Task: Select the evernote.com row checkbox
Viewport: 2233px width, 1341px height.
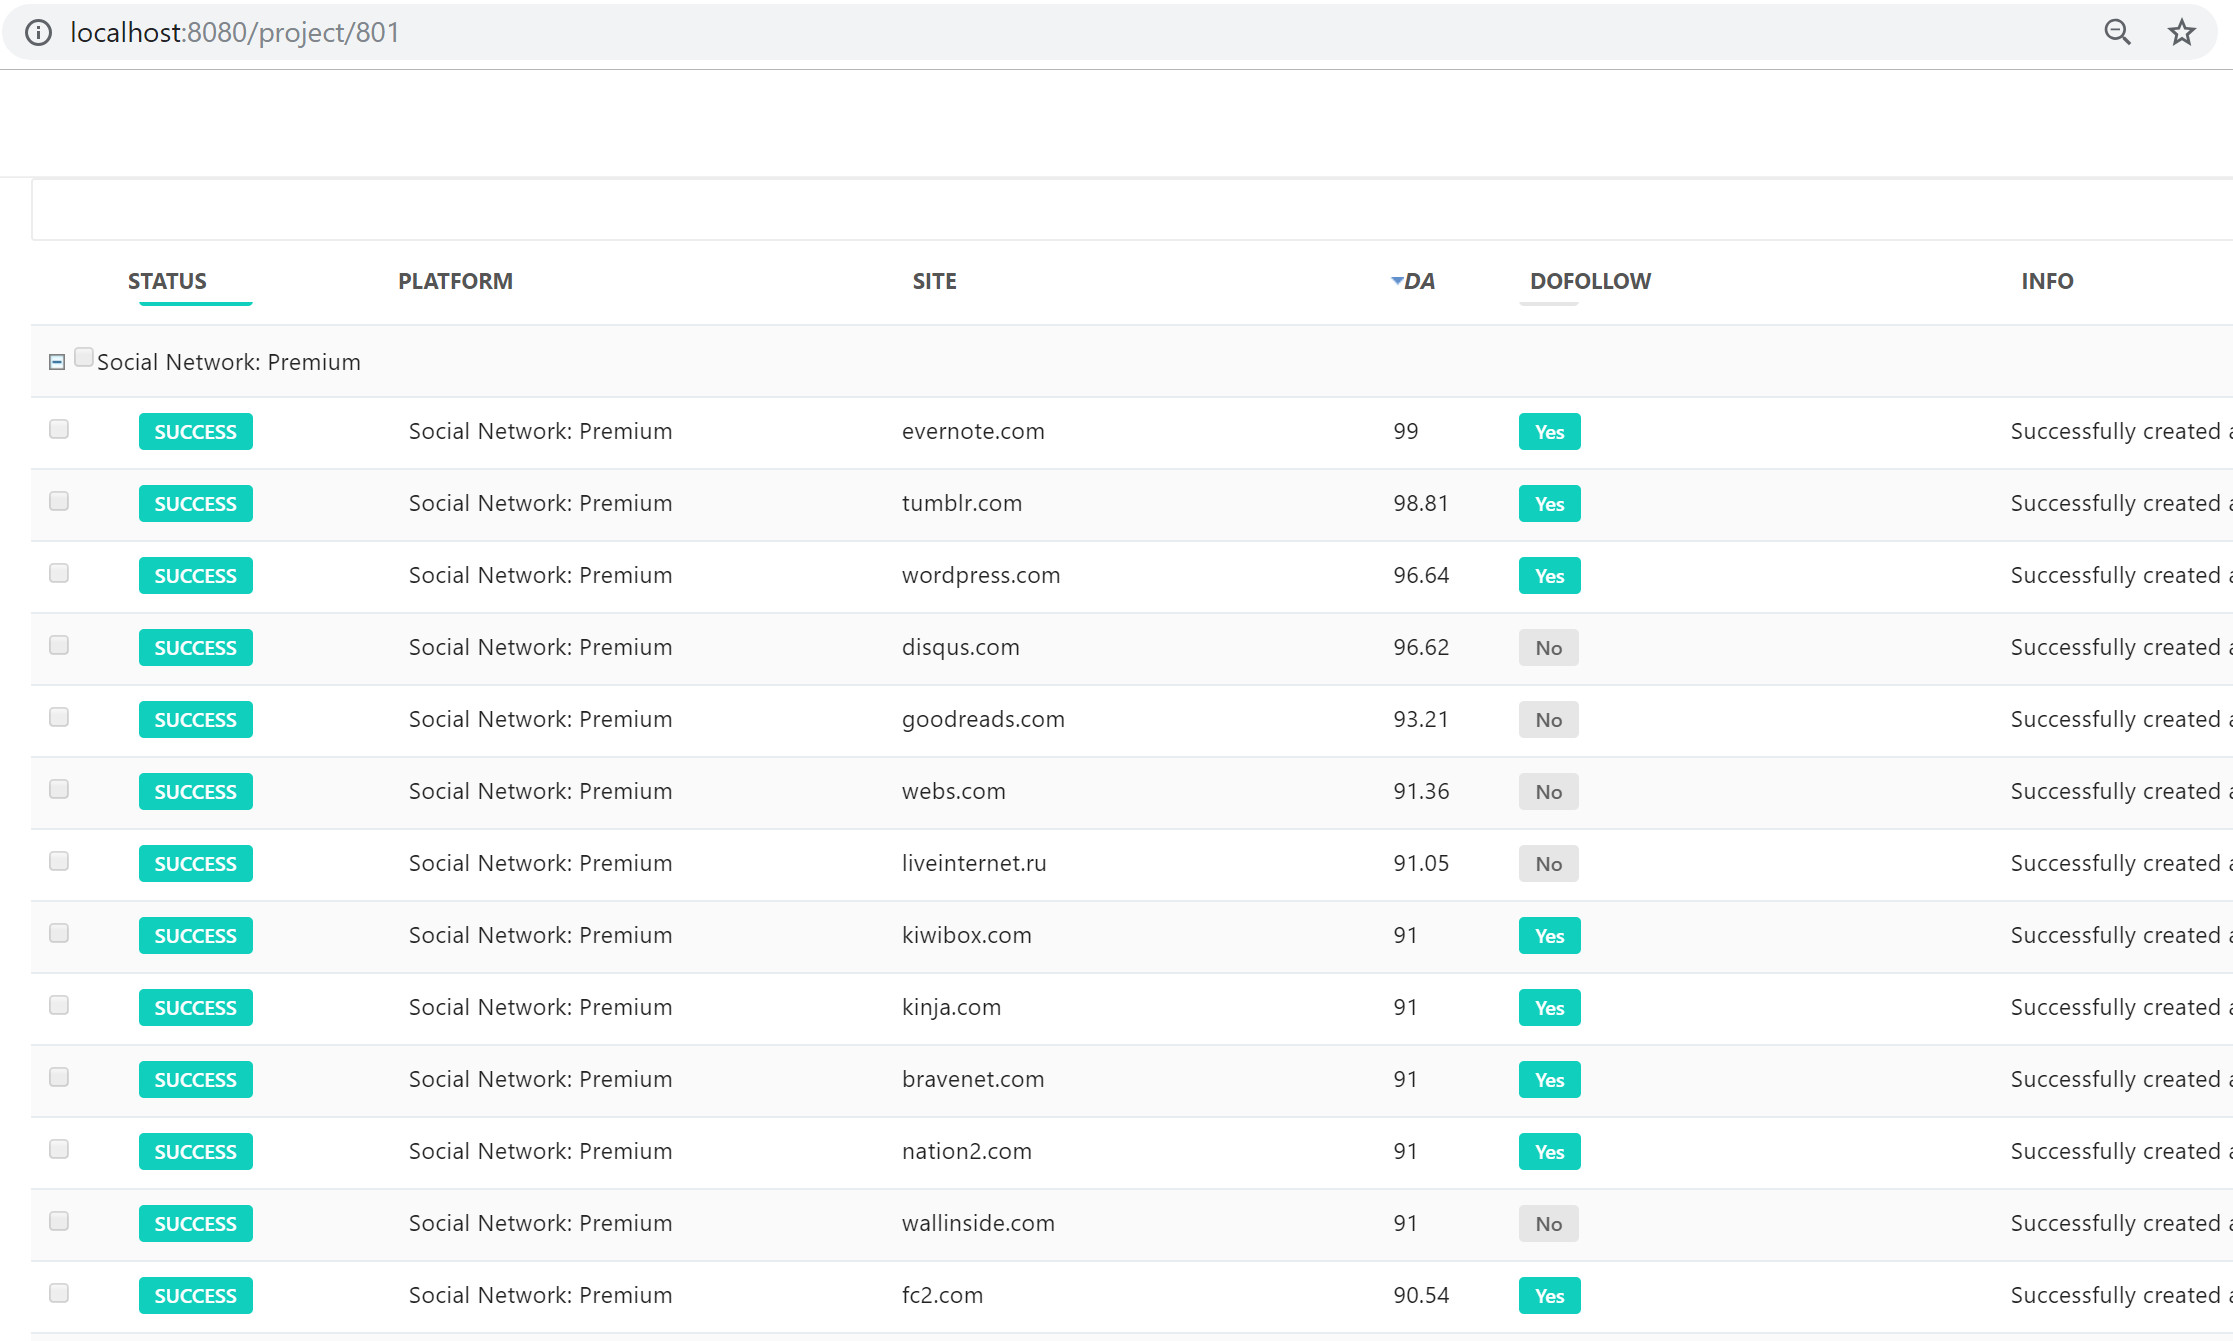Action: (x=59, y=429)
